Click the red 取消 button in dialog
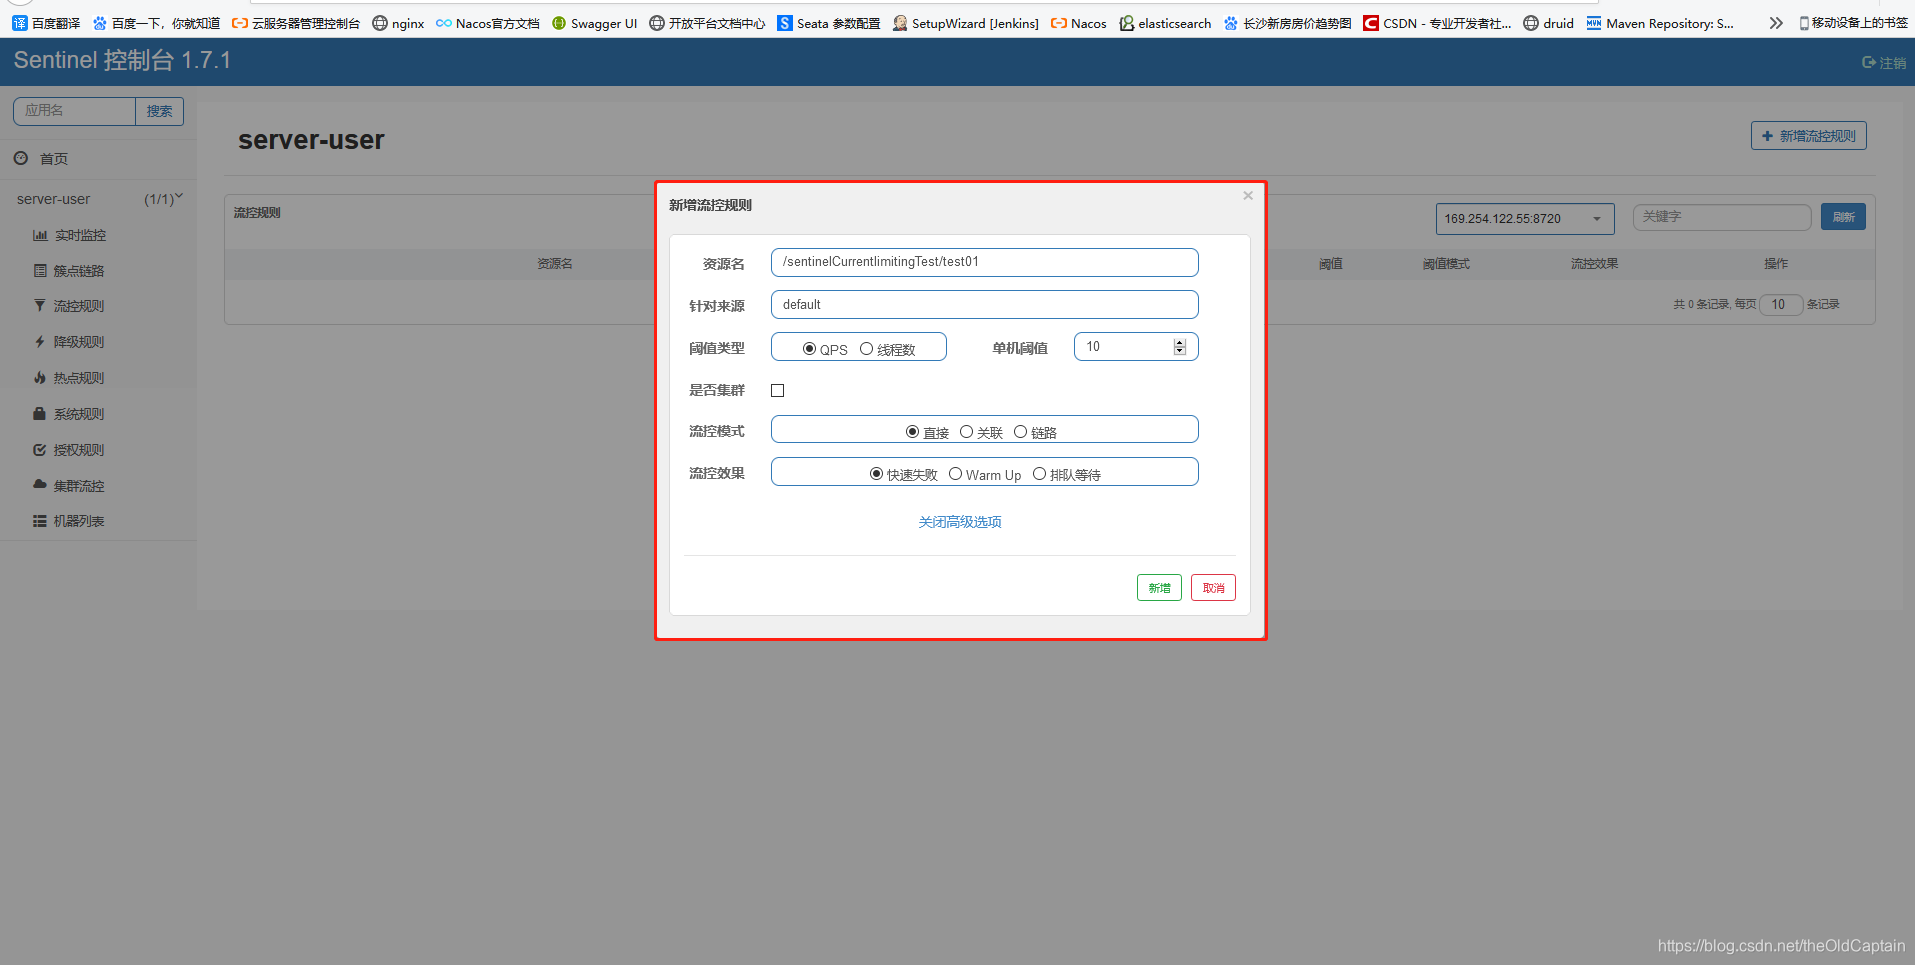The height and width of the screenshot is (965, 1915). coord(1213,588)
